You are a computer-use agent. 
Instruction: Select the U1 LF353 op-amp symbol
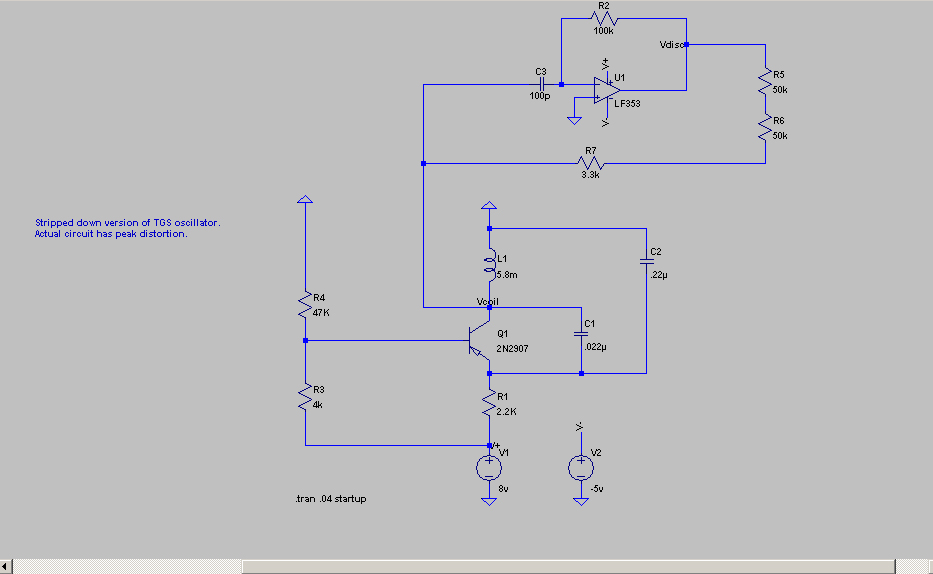point(606,90)
